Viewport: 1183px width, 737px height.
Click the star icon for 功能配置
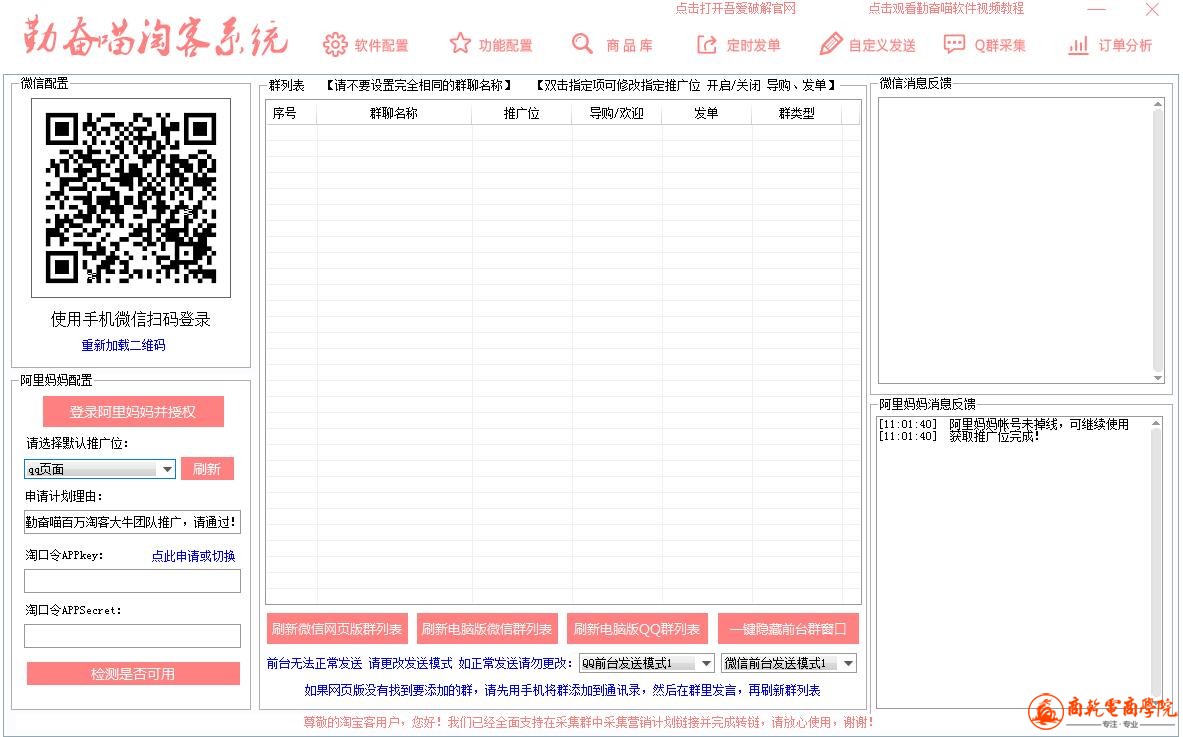pyautogui.click(x=460, y=44)
